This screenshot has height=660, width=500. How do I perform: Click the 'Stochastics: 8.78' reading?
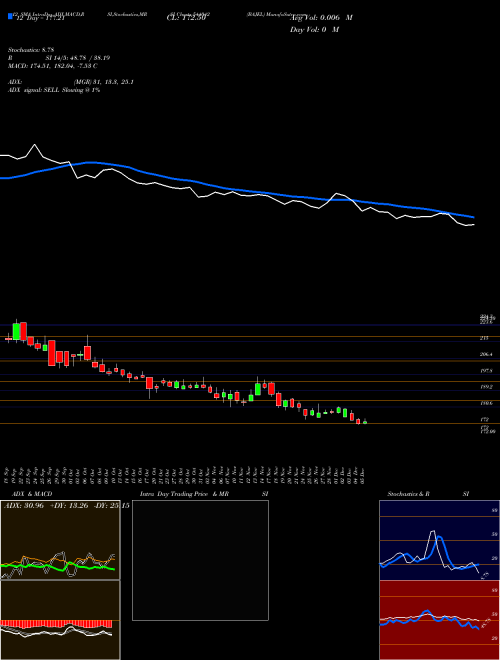tap(33, 50)
